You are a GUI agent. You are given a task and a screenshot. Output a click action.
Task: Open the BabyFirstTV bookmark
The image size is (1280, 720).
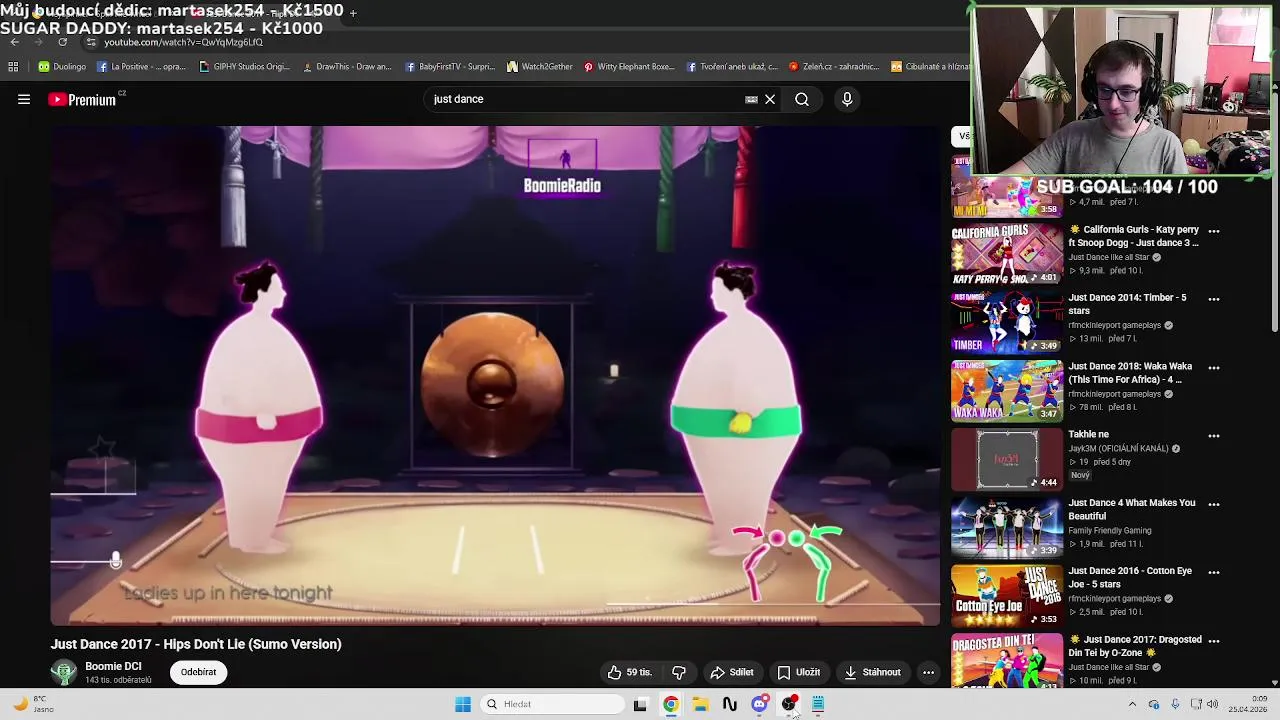coord(450,67)
